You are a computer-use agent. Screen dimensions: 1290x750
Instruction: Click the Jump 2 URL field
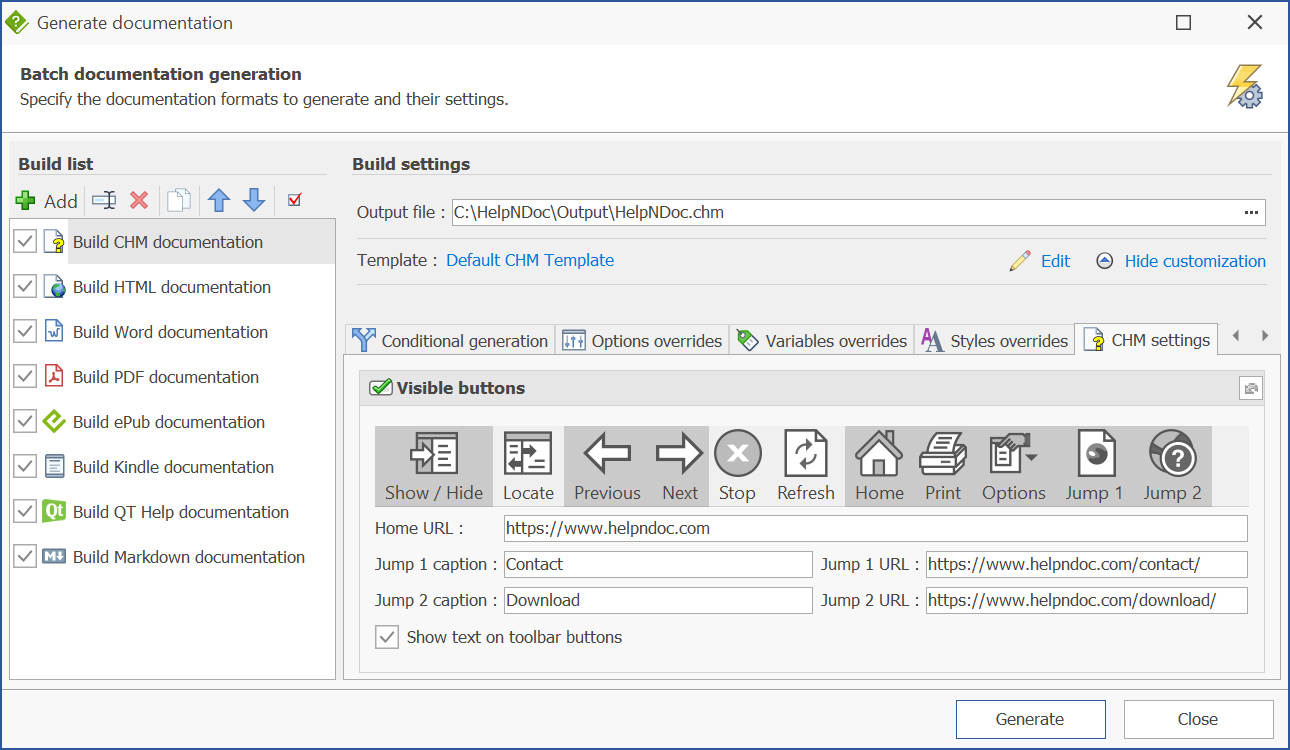(x=1087, y=600)
